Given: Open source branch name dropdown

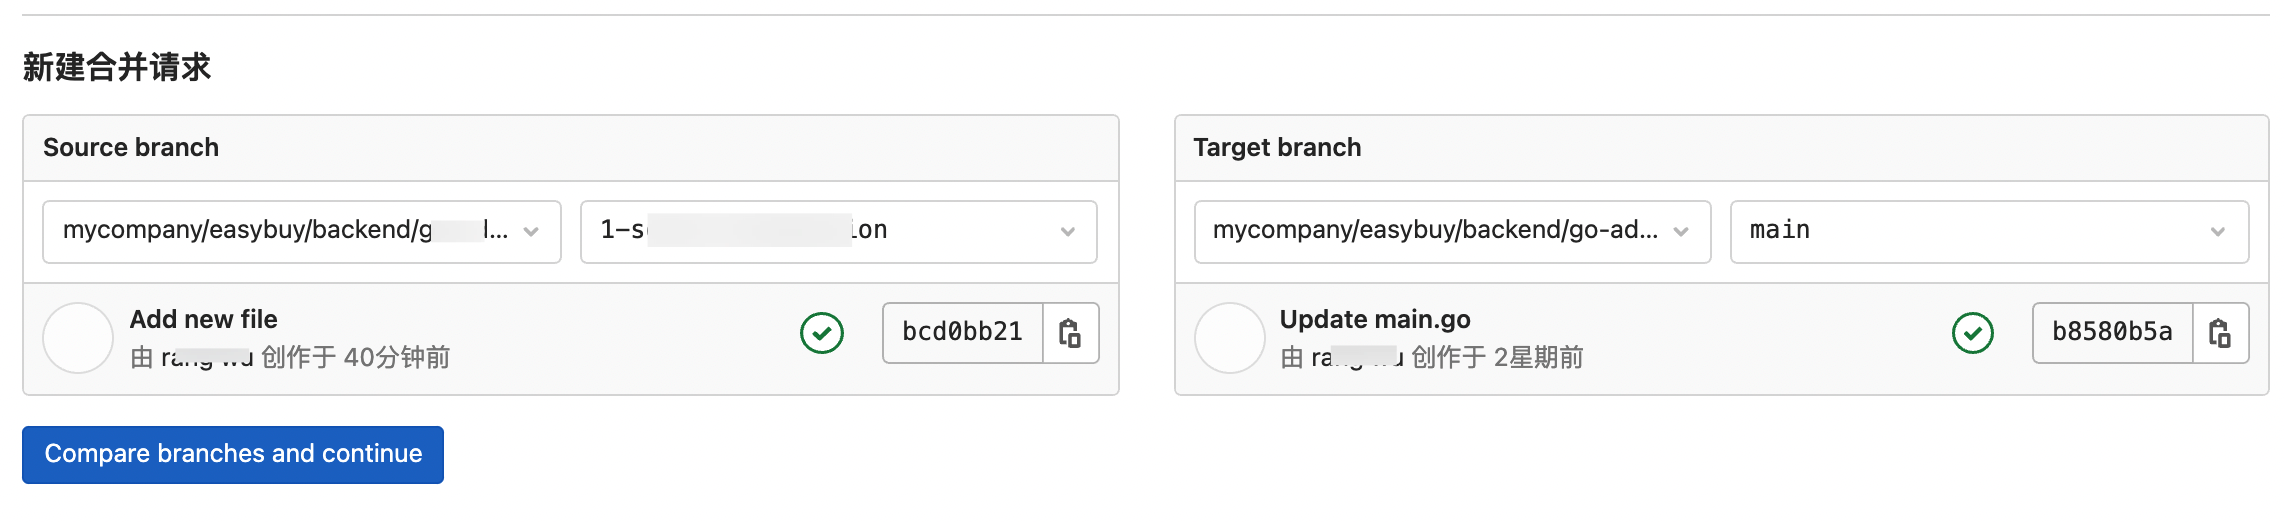Looking at the screenshot, I should click(838, 231).
